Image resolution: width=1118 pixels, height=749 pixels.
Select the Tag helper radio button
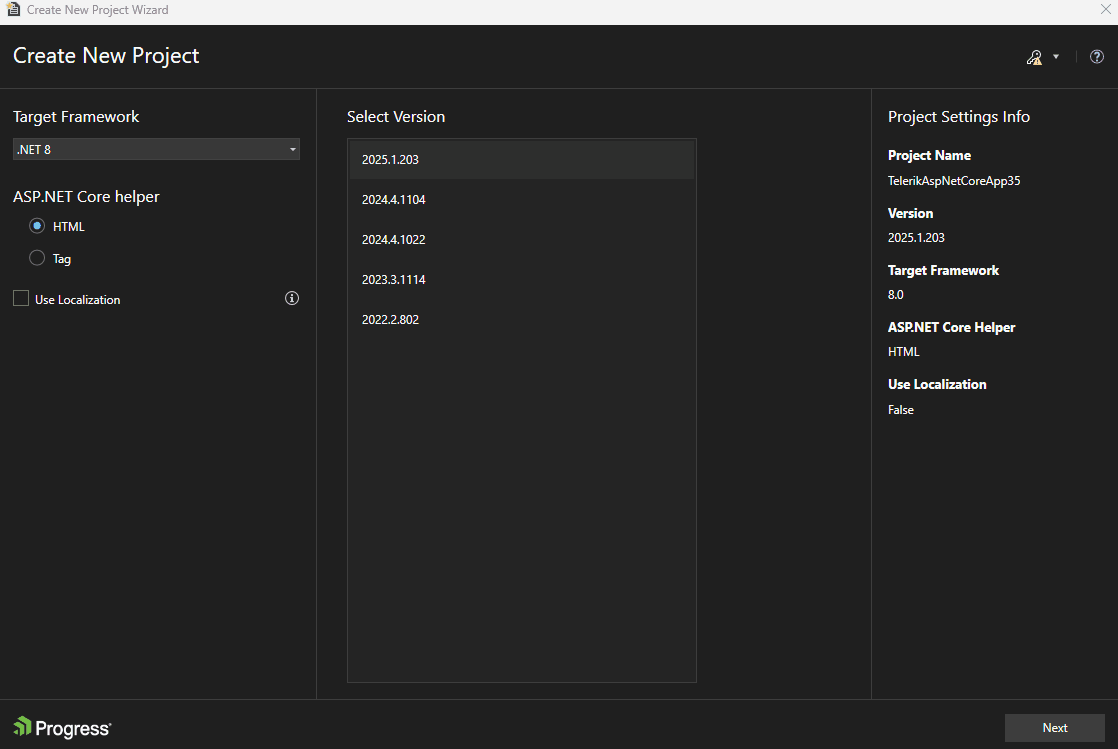click(37, 258)
